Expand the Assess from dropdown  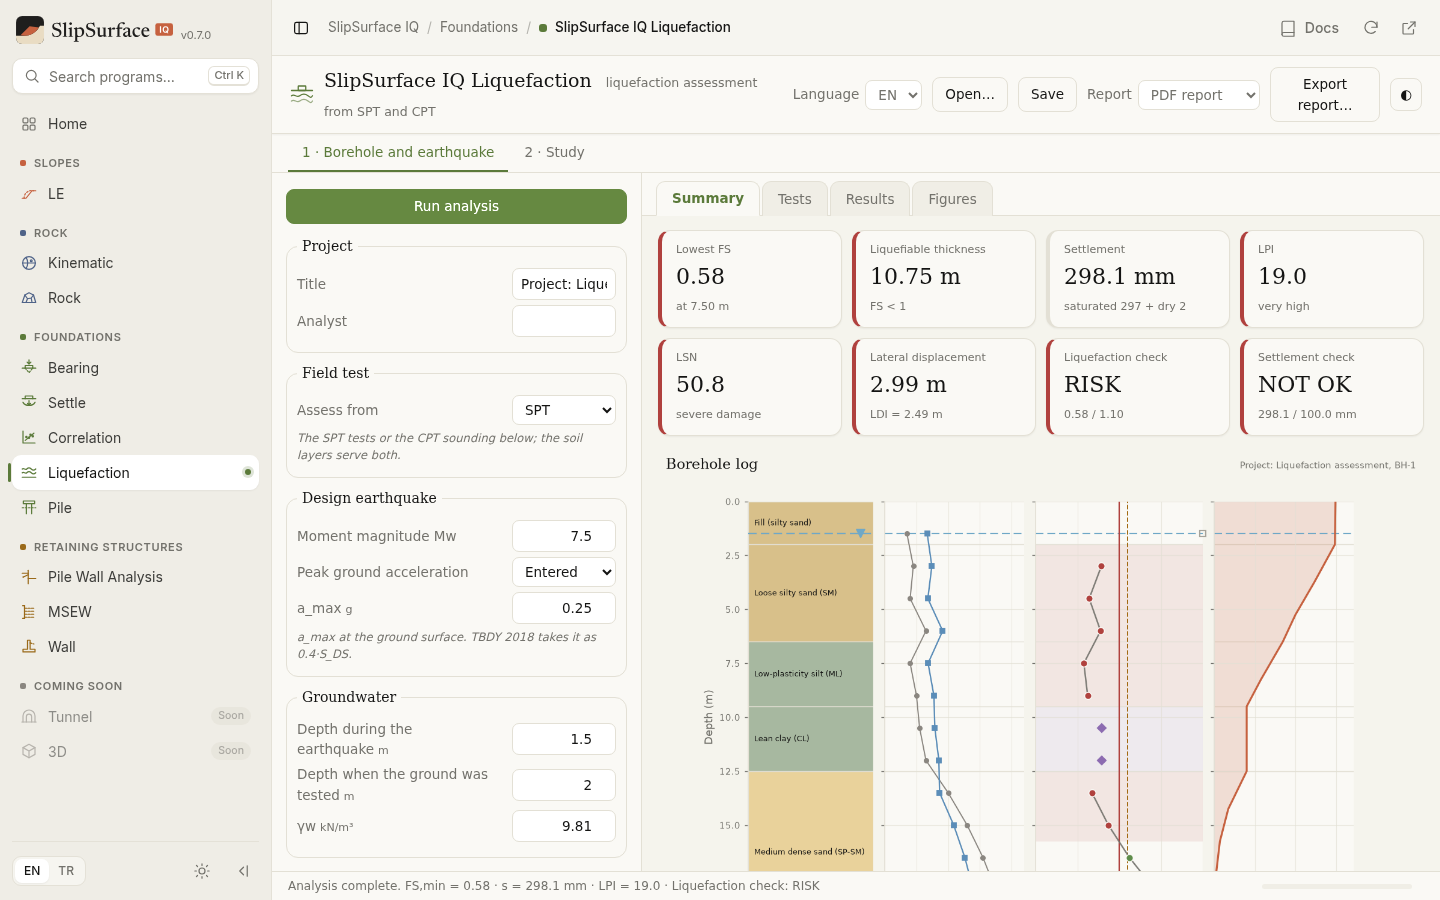pos(564,410)
